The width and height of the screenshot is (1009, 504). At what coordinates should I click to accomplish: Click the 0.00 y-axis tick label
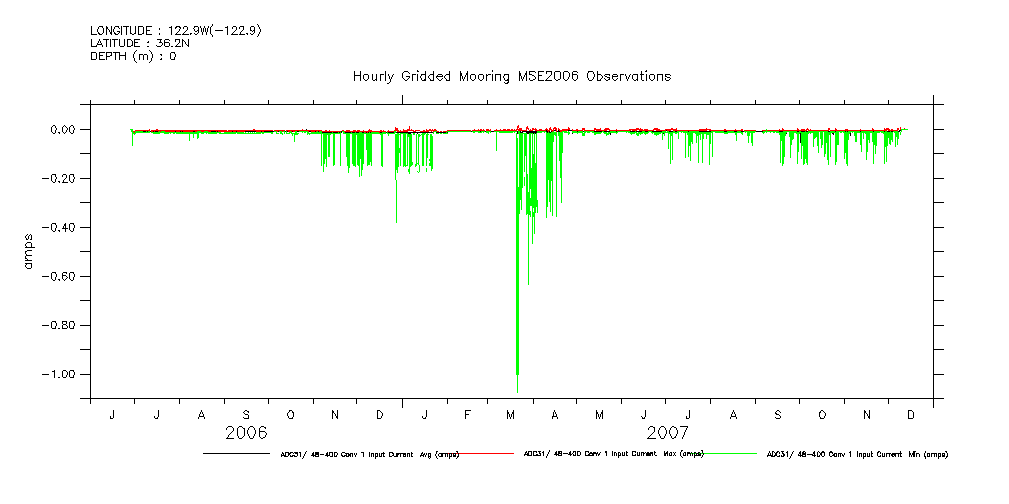click(62, 130)
